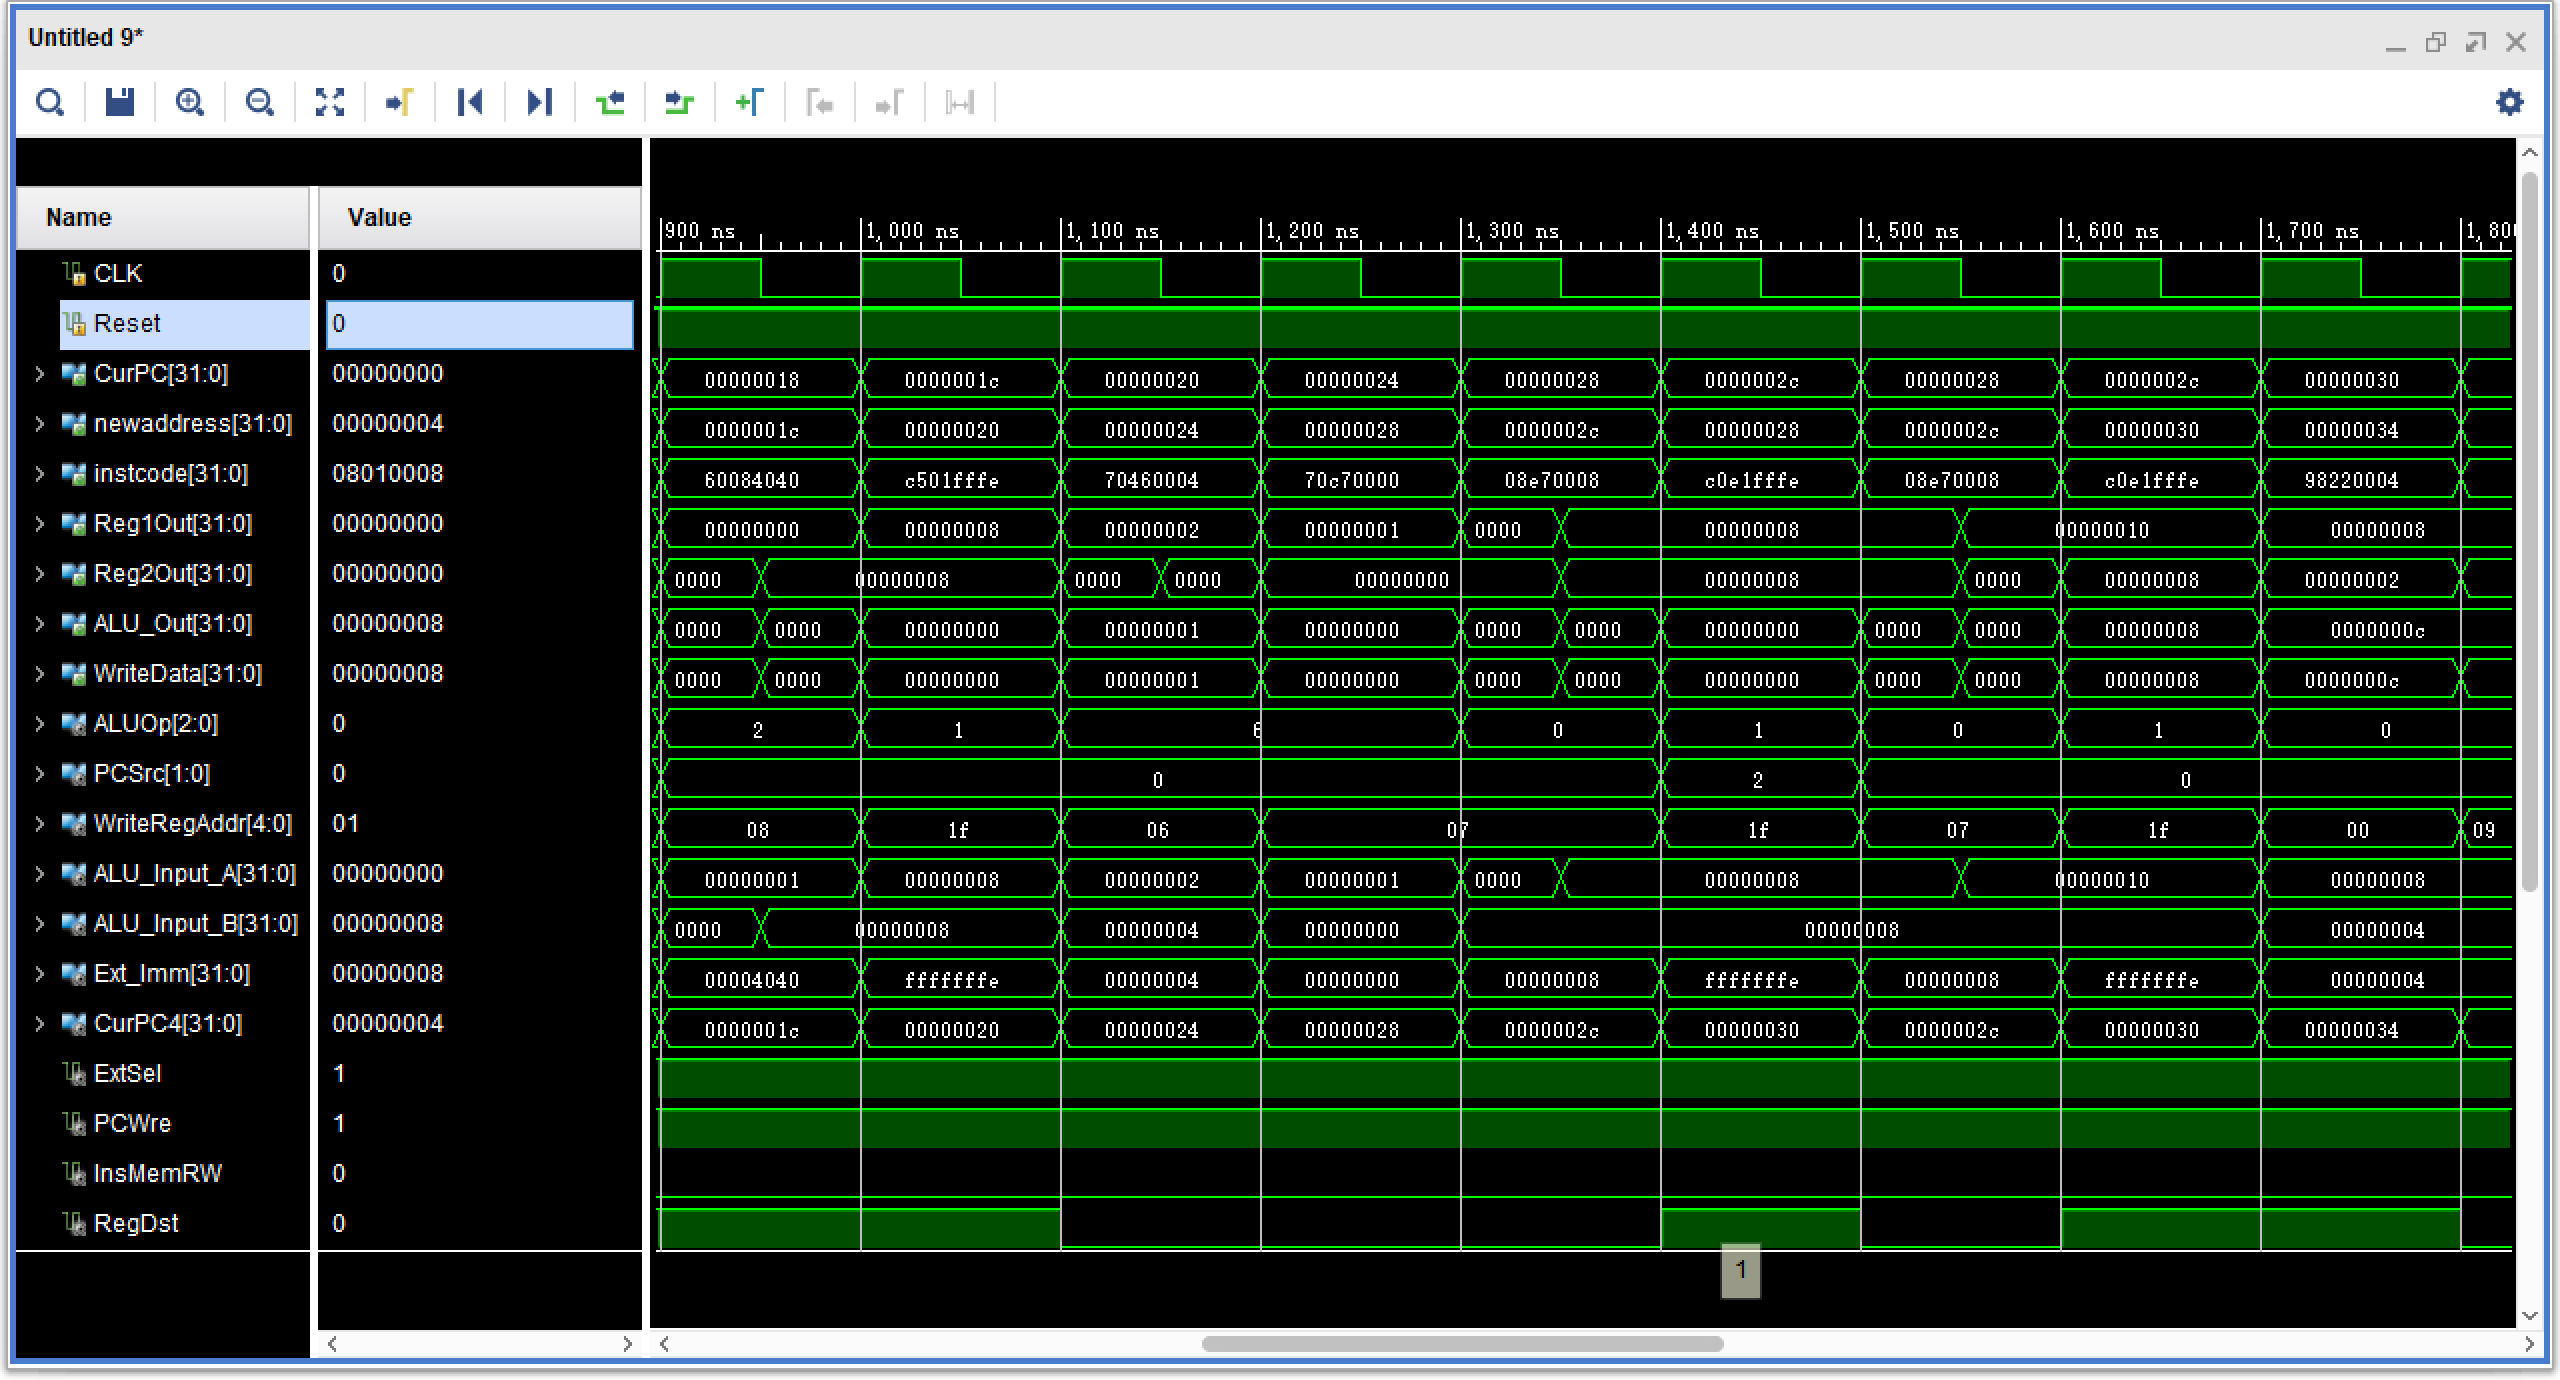Screen dimensions: 2560x1380
Task: Select the RegDst signal row
Action: pos(136,1224)
